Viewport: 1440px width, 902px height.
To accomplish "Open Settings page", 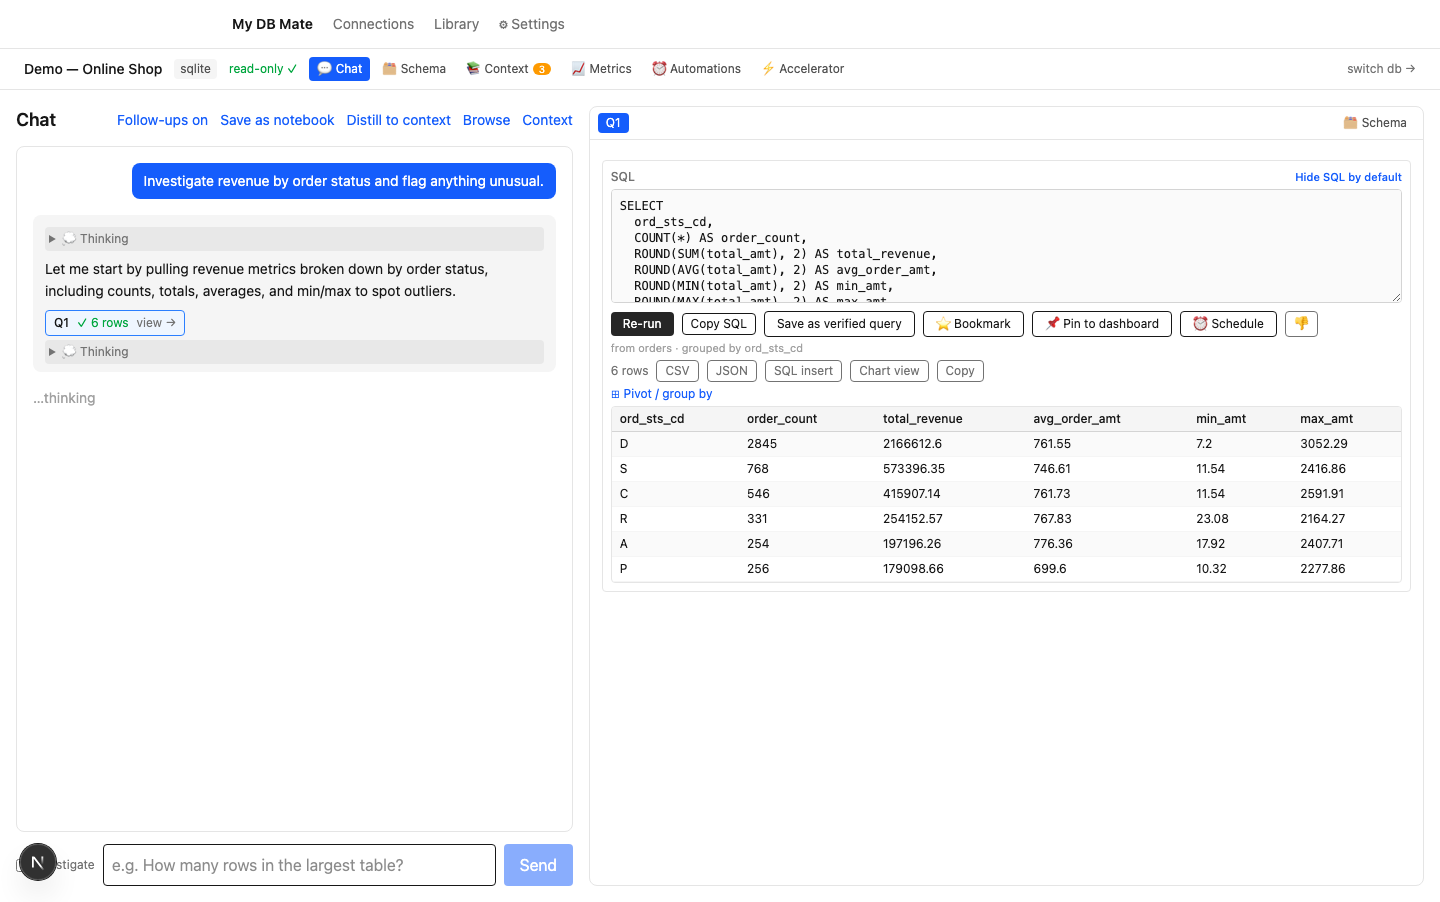I will [531, 24].
